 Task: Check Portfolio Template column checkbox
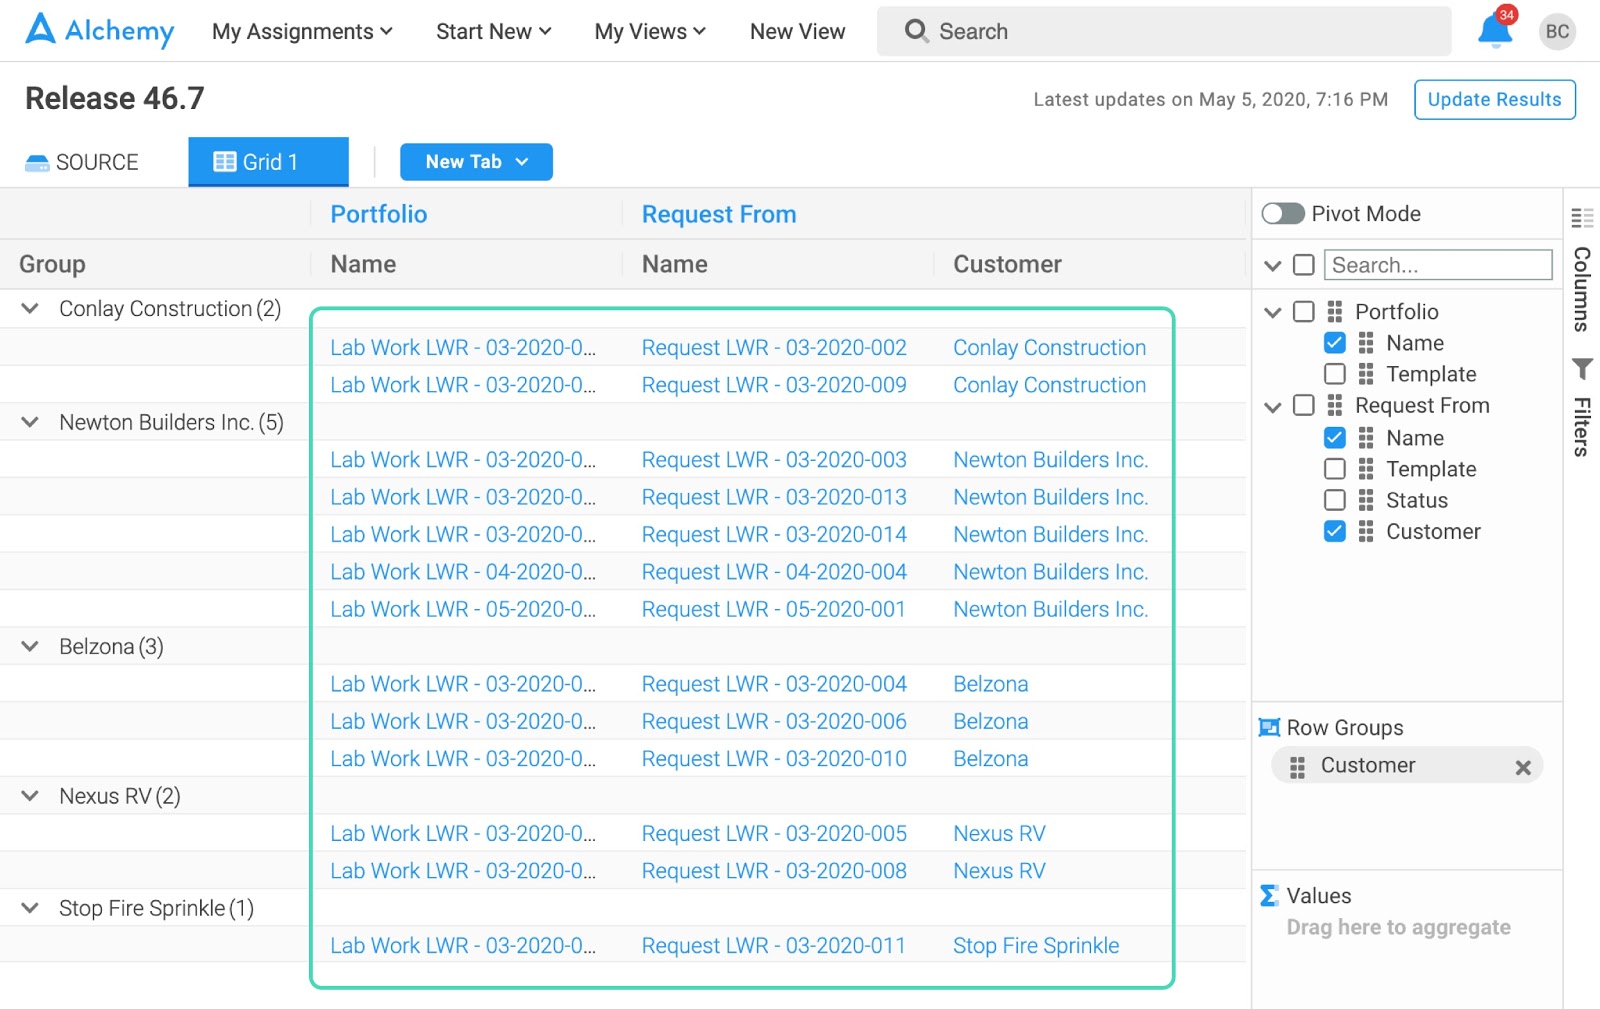(1334, 374)
